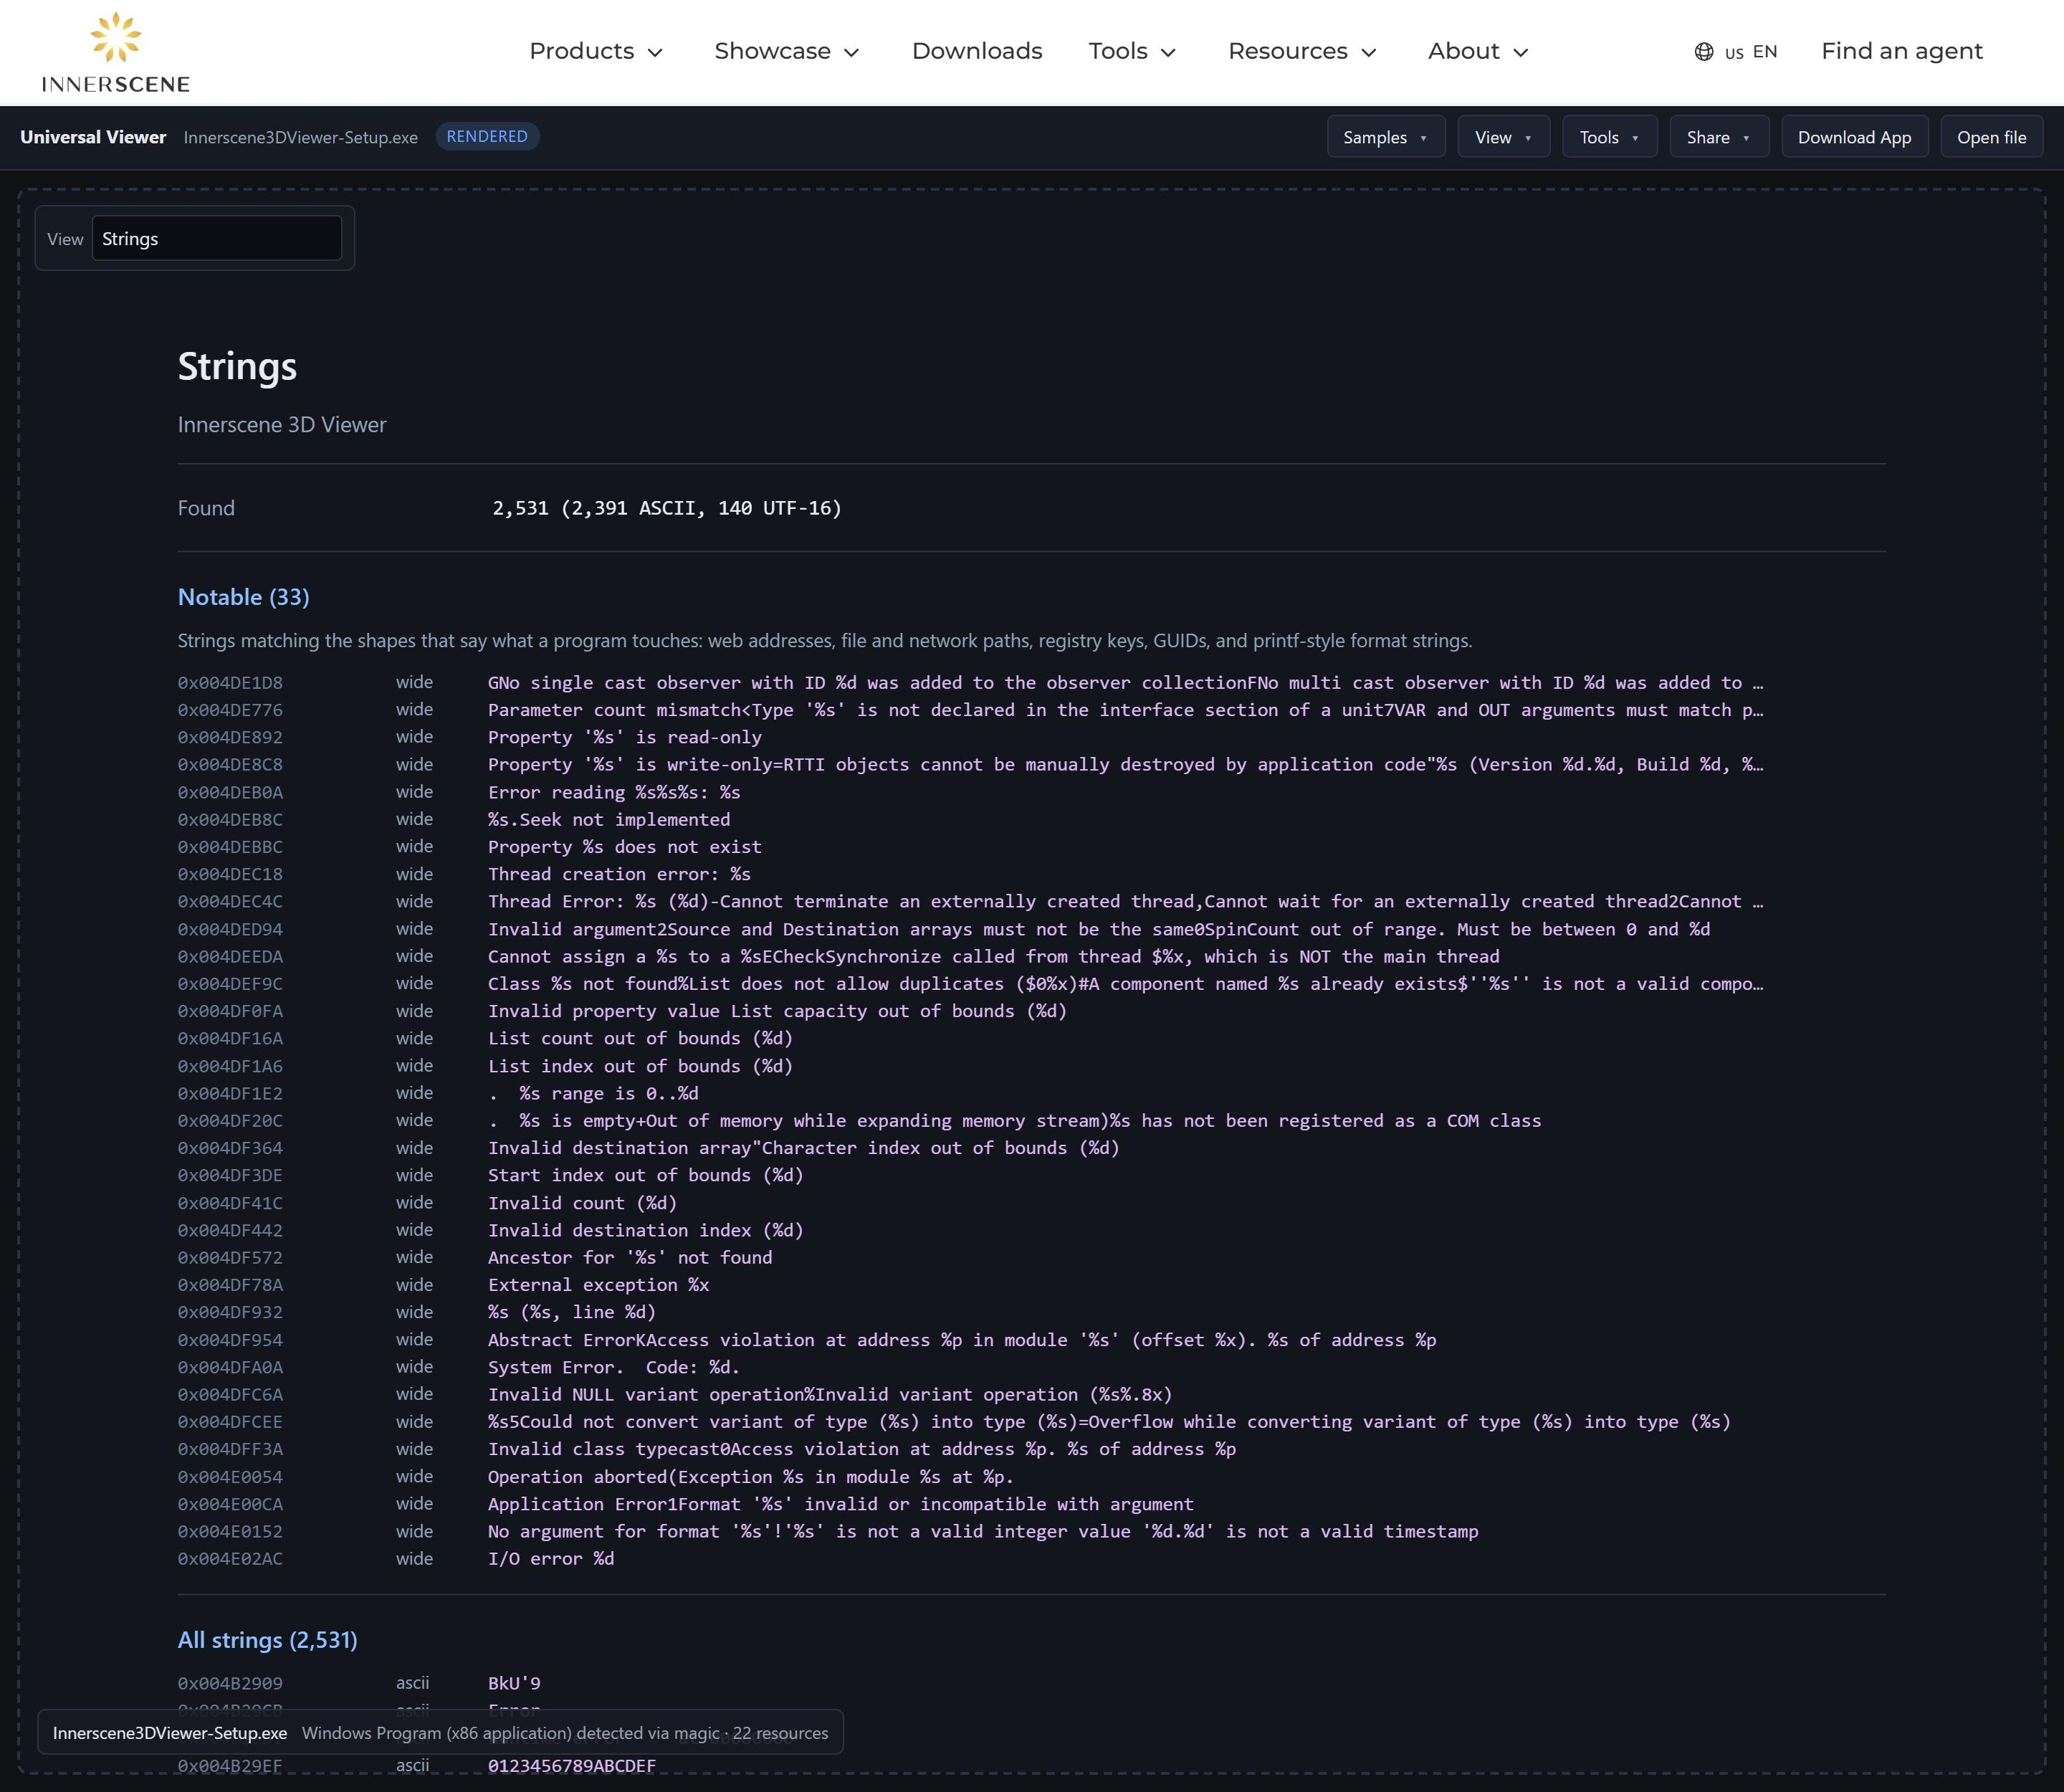
Task: Expand the Resources menu
Action: (1302, 51)
